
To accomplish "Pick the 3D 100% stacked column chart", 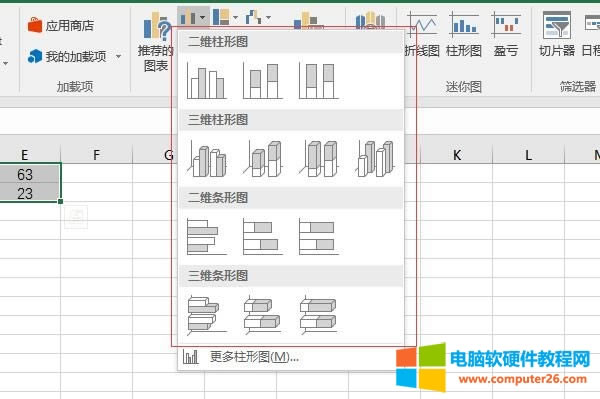I will click(318, 158).
